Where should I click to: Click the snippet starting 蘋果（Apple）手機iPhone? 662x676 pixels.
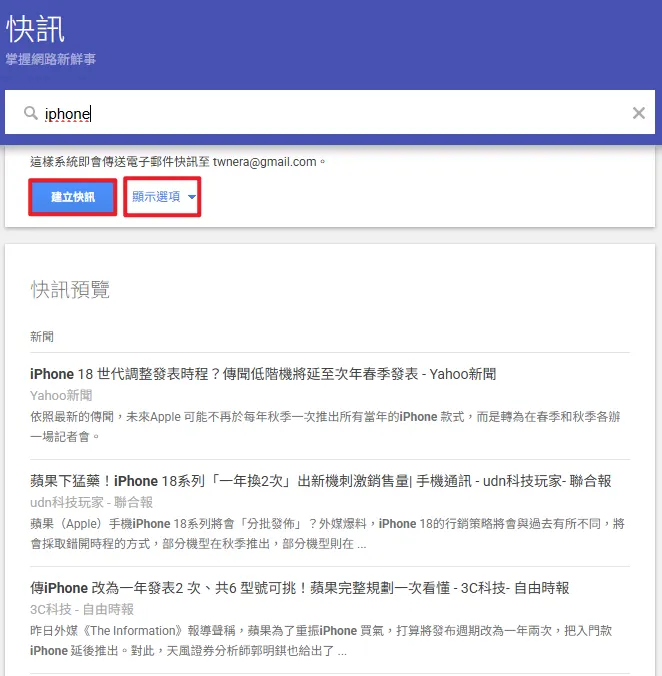(x=328, y=533)
